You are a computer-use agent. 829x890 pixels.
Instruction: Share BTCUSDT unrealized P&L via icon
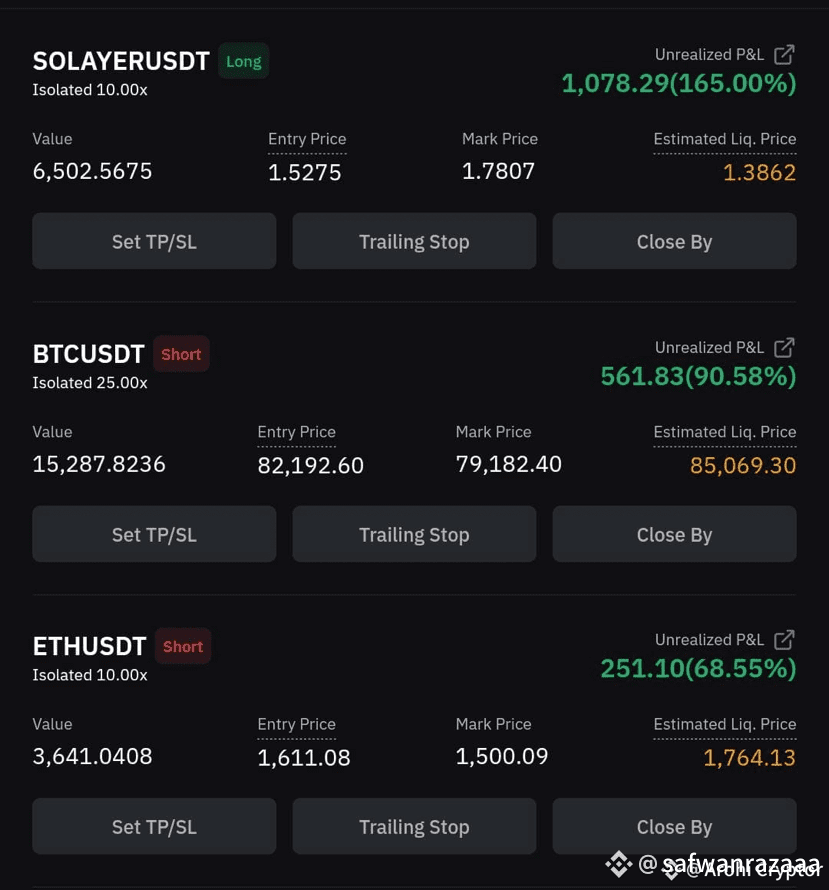click(784, 347)
